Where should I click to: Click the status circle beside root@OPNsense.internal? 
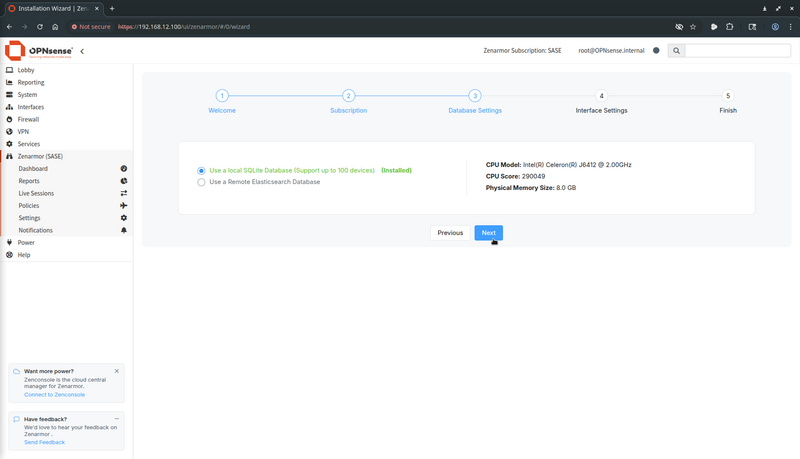pos(656,50)
